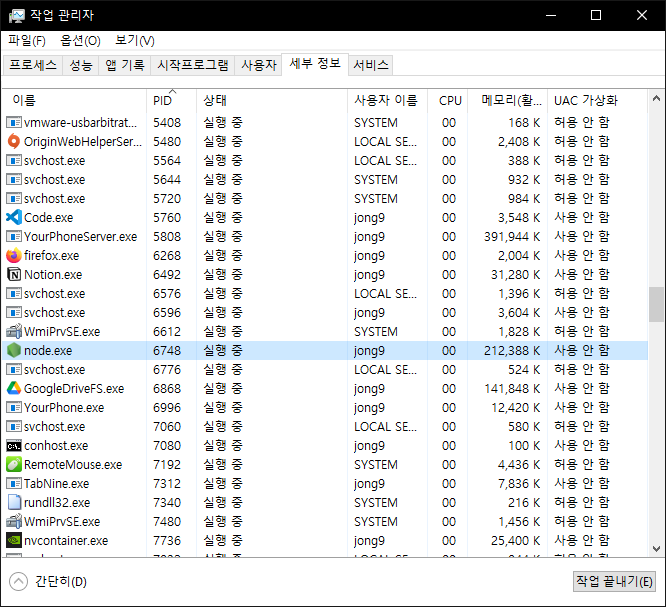Click PID 7192 cell

[167, 464]
